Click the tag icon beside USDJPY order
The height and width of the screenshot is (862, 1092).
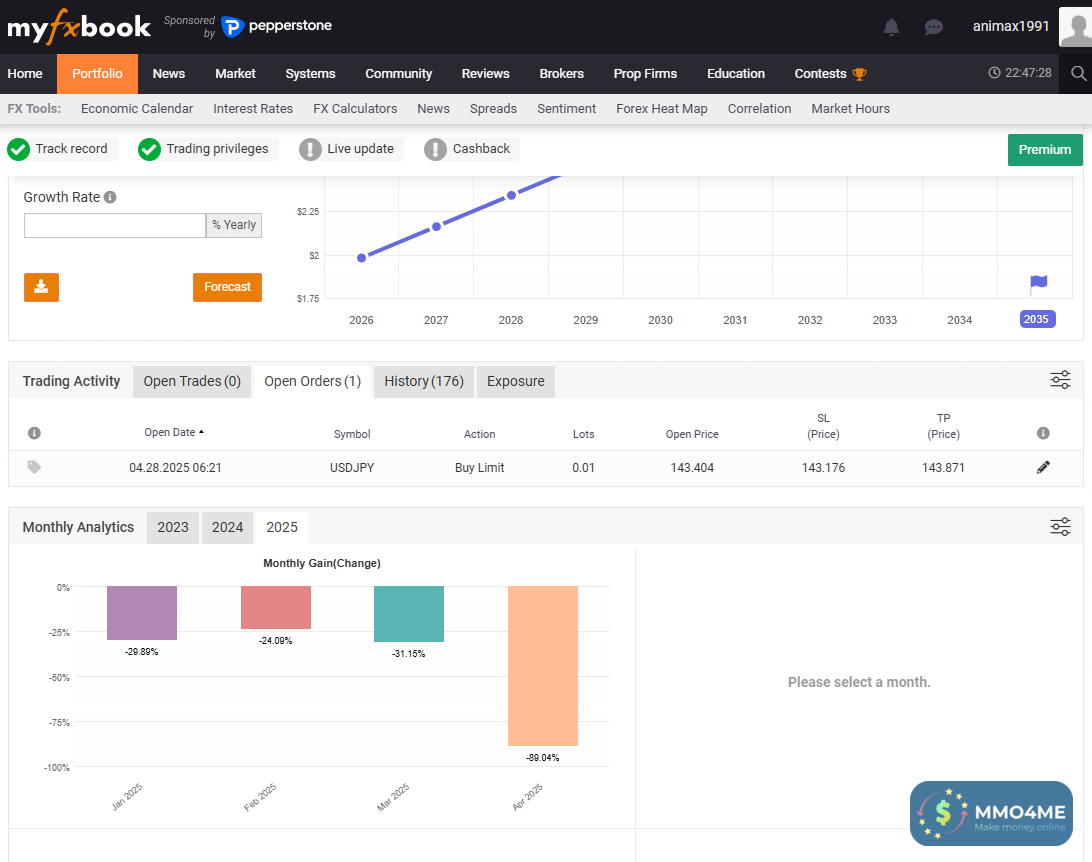click(34, 467)
